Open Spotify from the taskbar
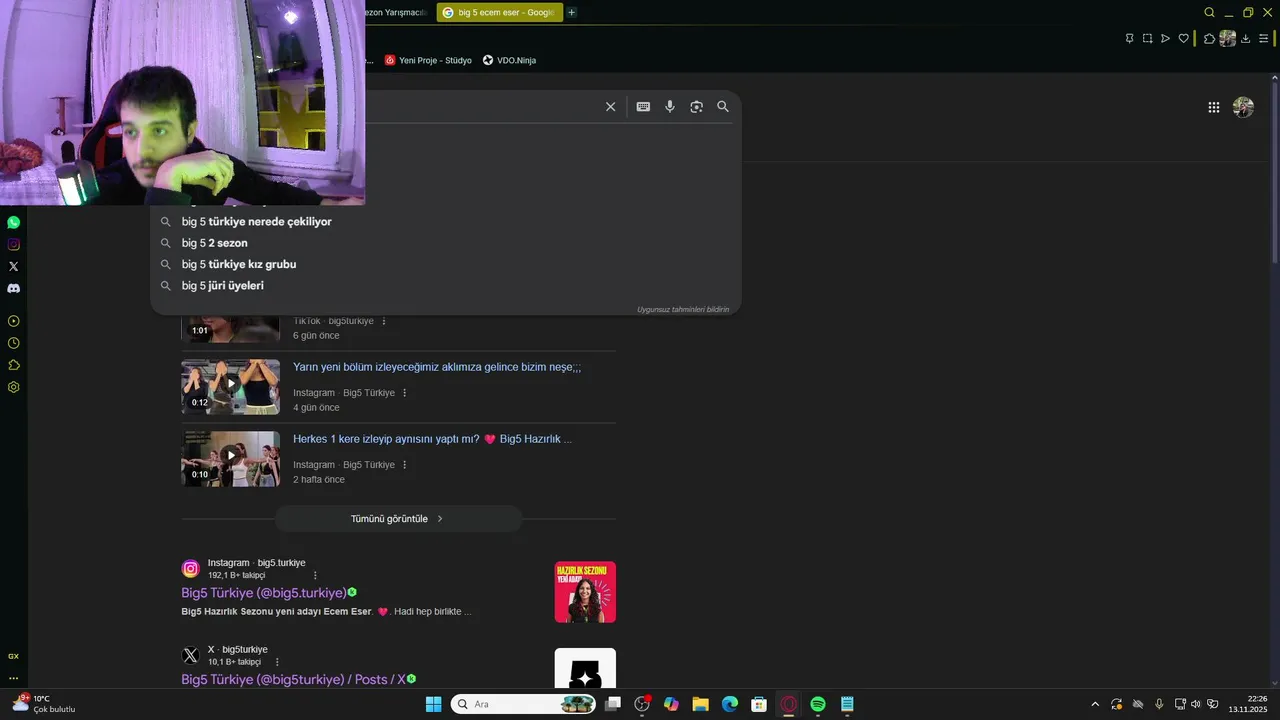Viewport: 1280px width, 720px height. tap(818, 704)
